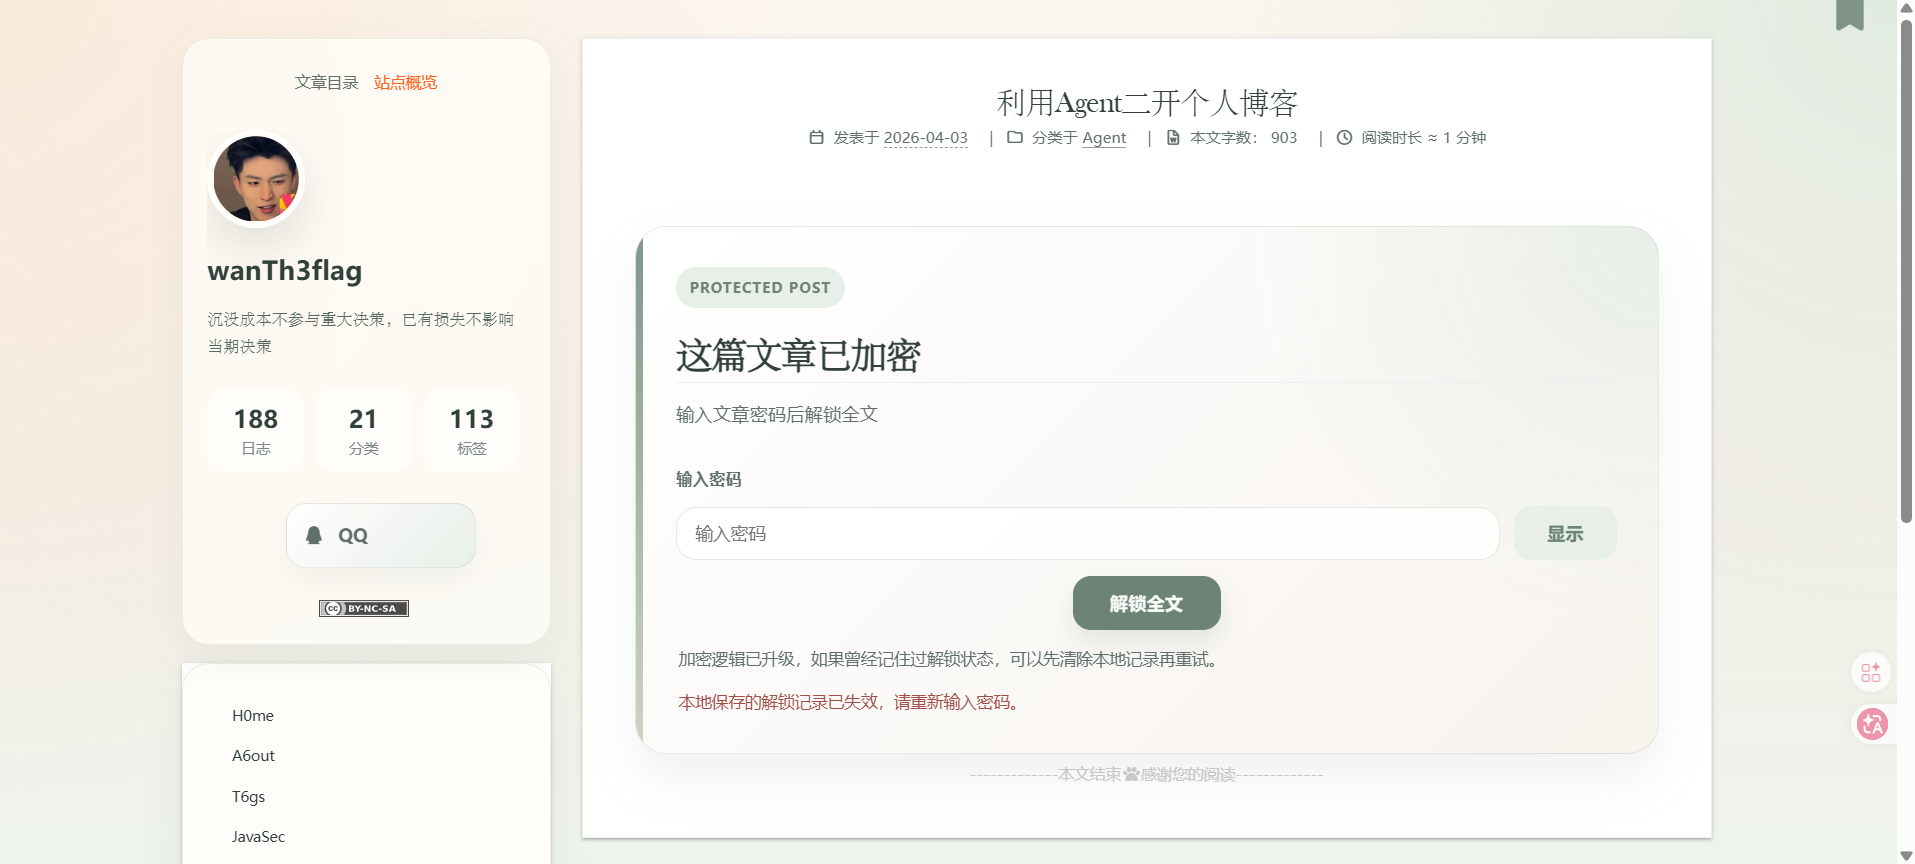The height and width of the screenshot is (864, 1915).
Task: Open the T6gs menu item
Action: tap(248, 797)
